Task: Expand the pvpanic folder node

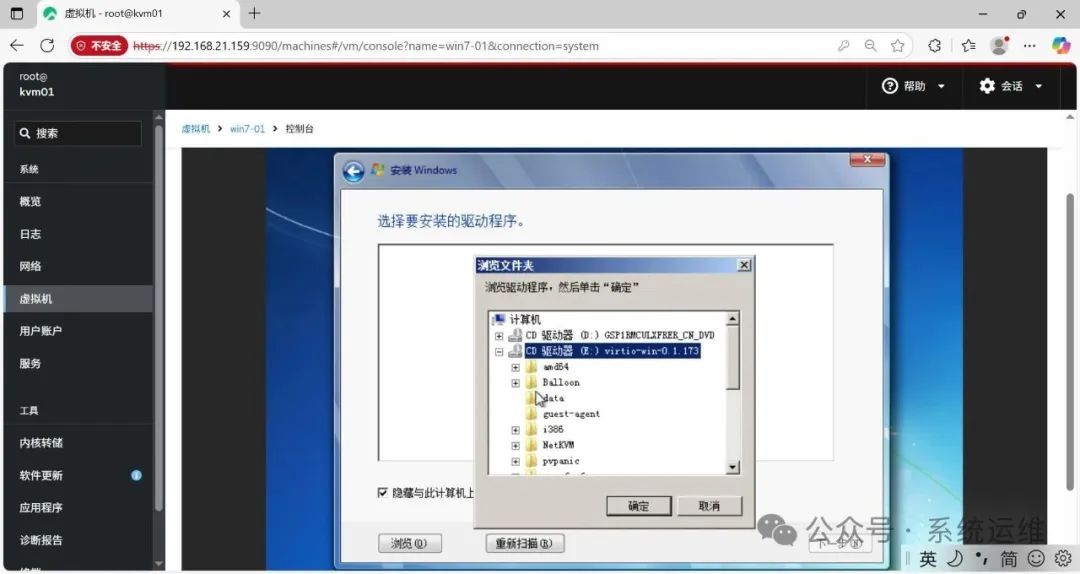Action: pos(515,462)
